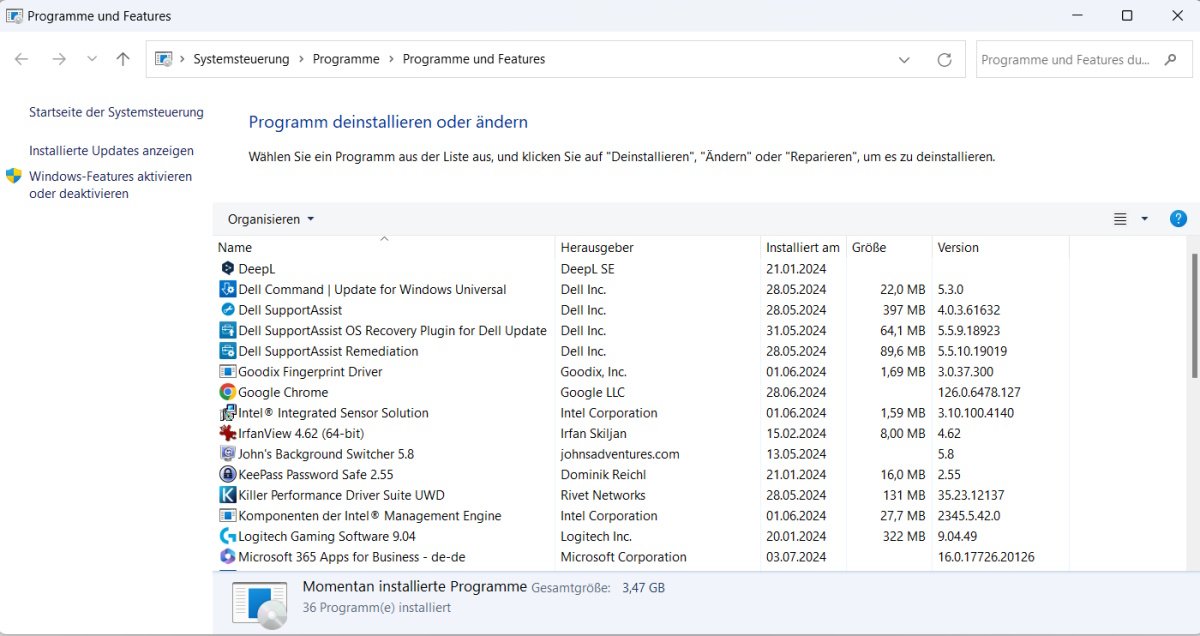1200x636 pixels.
Task: Go up one level with up arrow
Action: click(123, 60)
